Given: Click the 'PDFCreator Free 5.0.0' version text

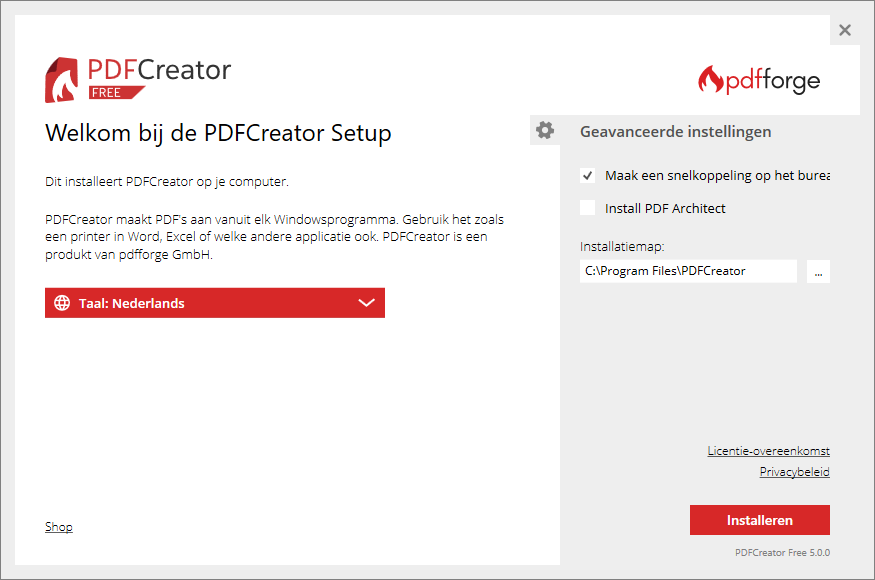Looking at the screenshot, I should [782, 552].
